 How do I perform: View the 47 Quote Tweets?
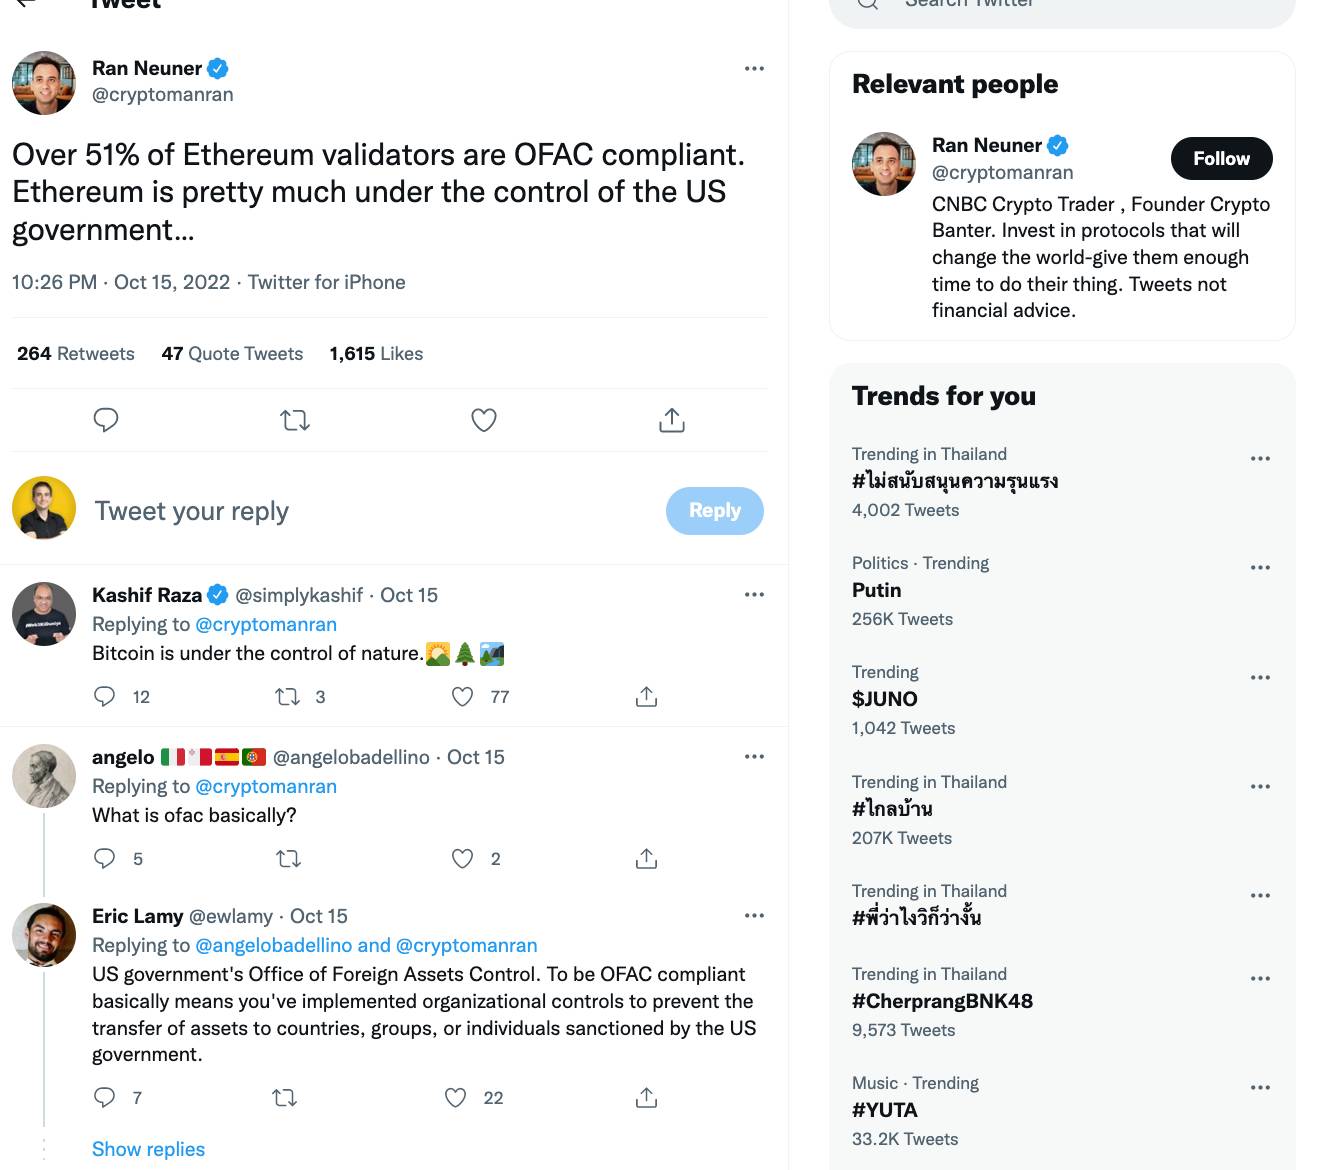(x=232, y=354)
